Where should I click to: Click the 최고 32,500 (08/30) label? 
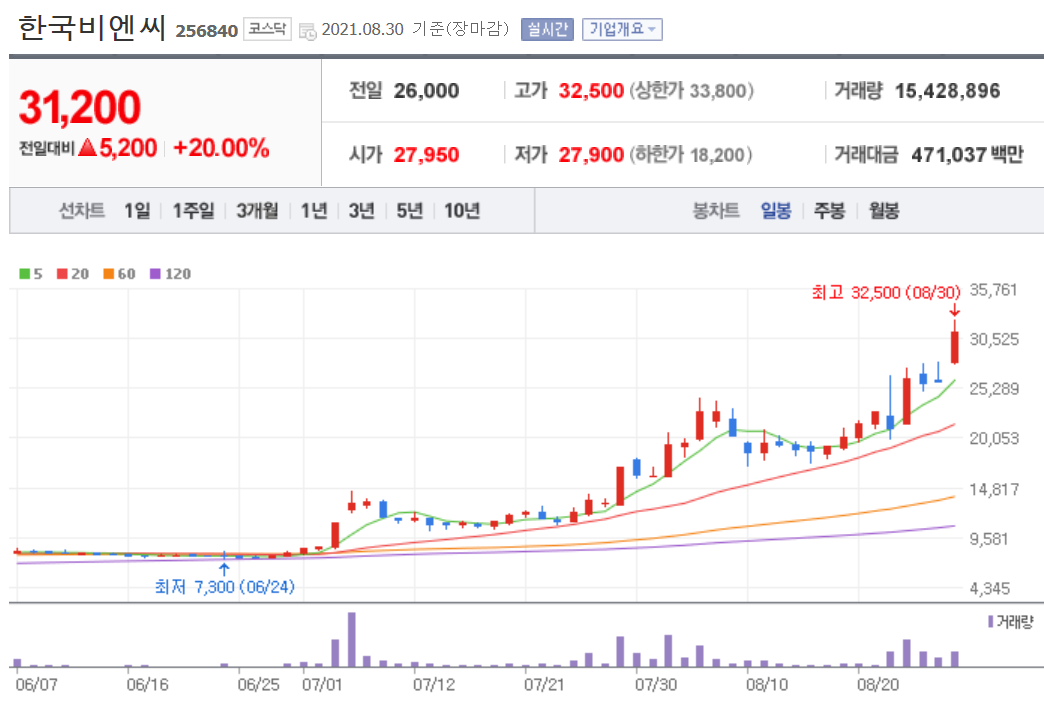click(886, 292)
